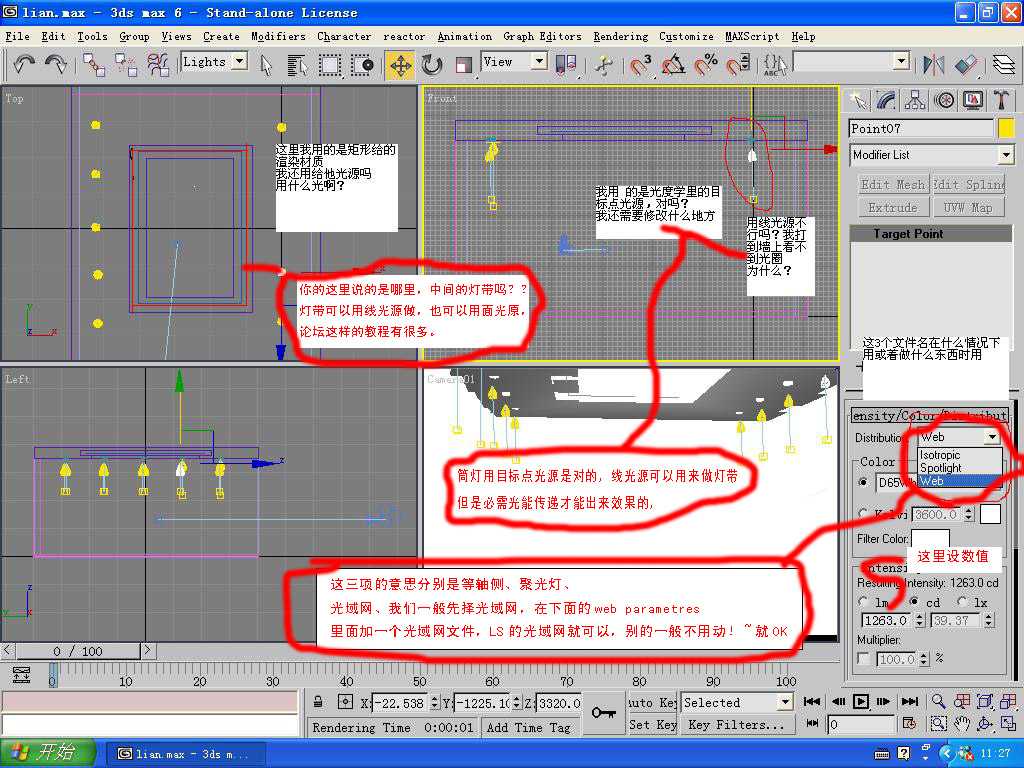
Task: Open the MAXScript menu
Action: pos(752,37)
